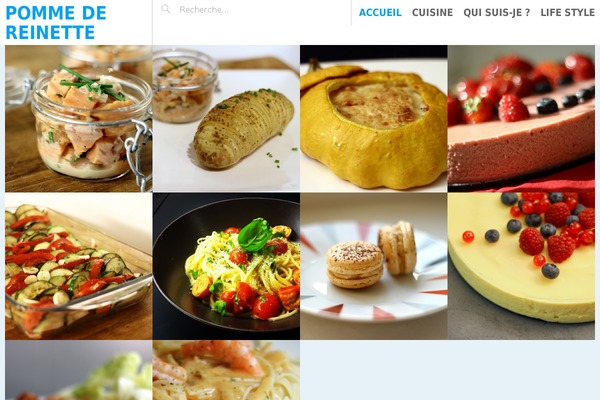Open the yellow cake with raspberries photo

(x=521, y=266)
